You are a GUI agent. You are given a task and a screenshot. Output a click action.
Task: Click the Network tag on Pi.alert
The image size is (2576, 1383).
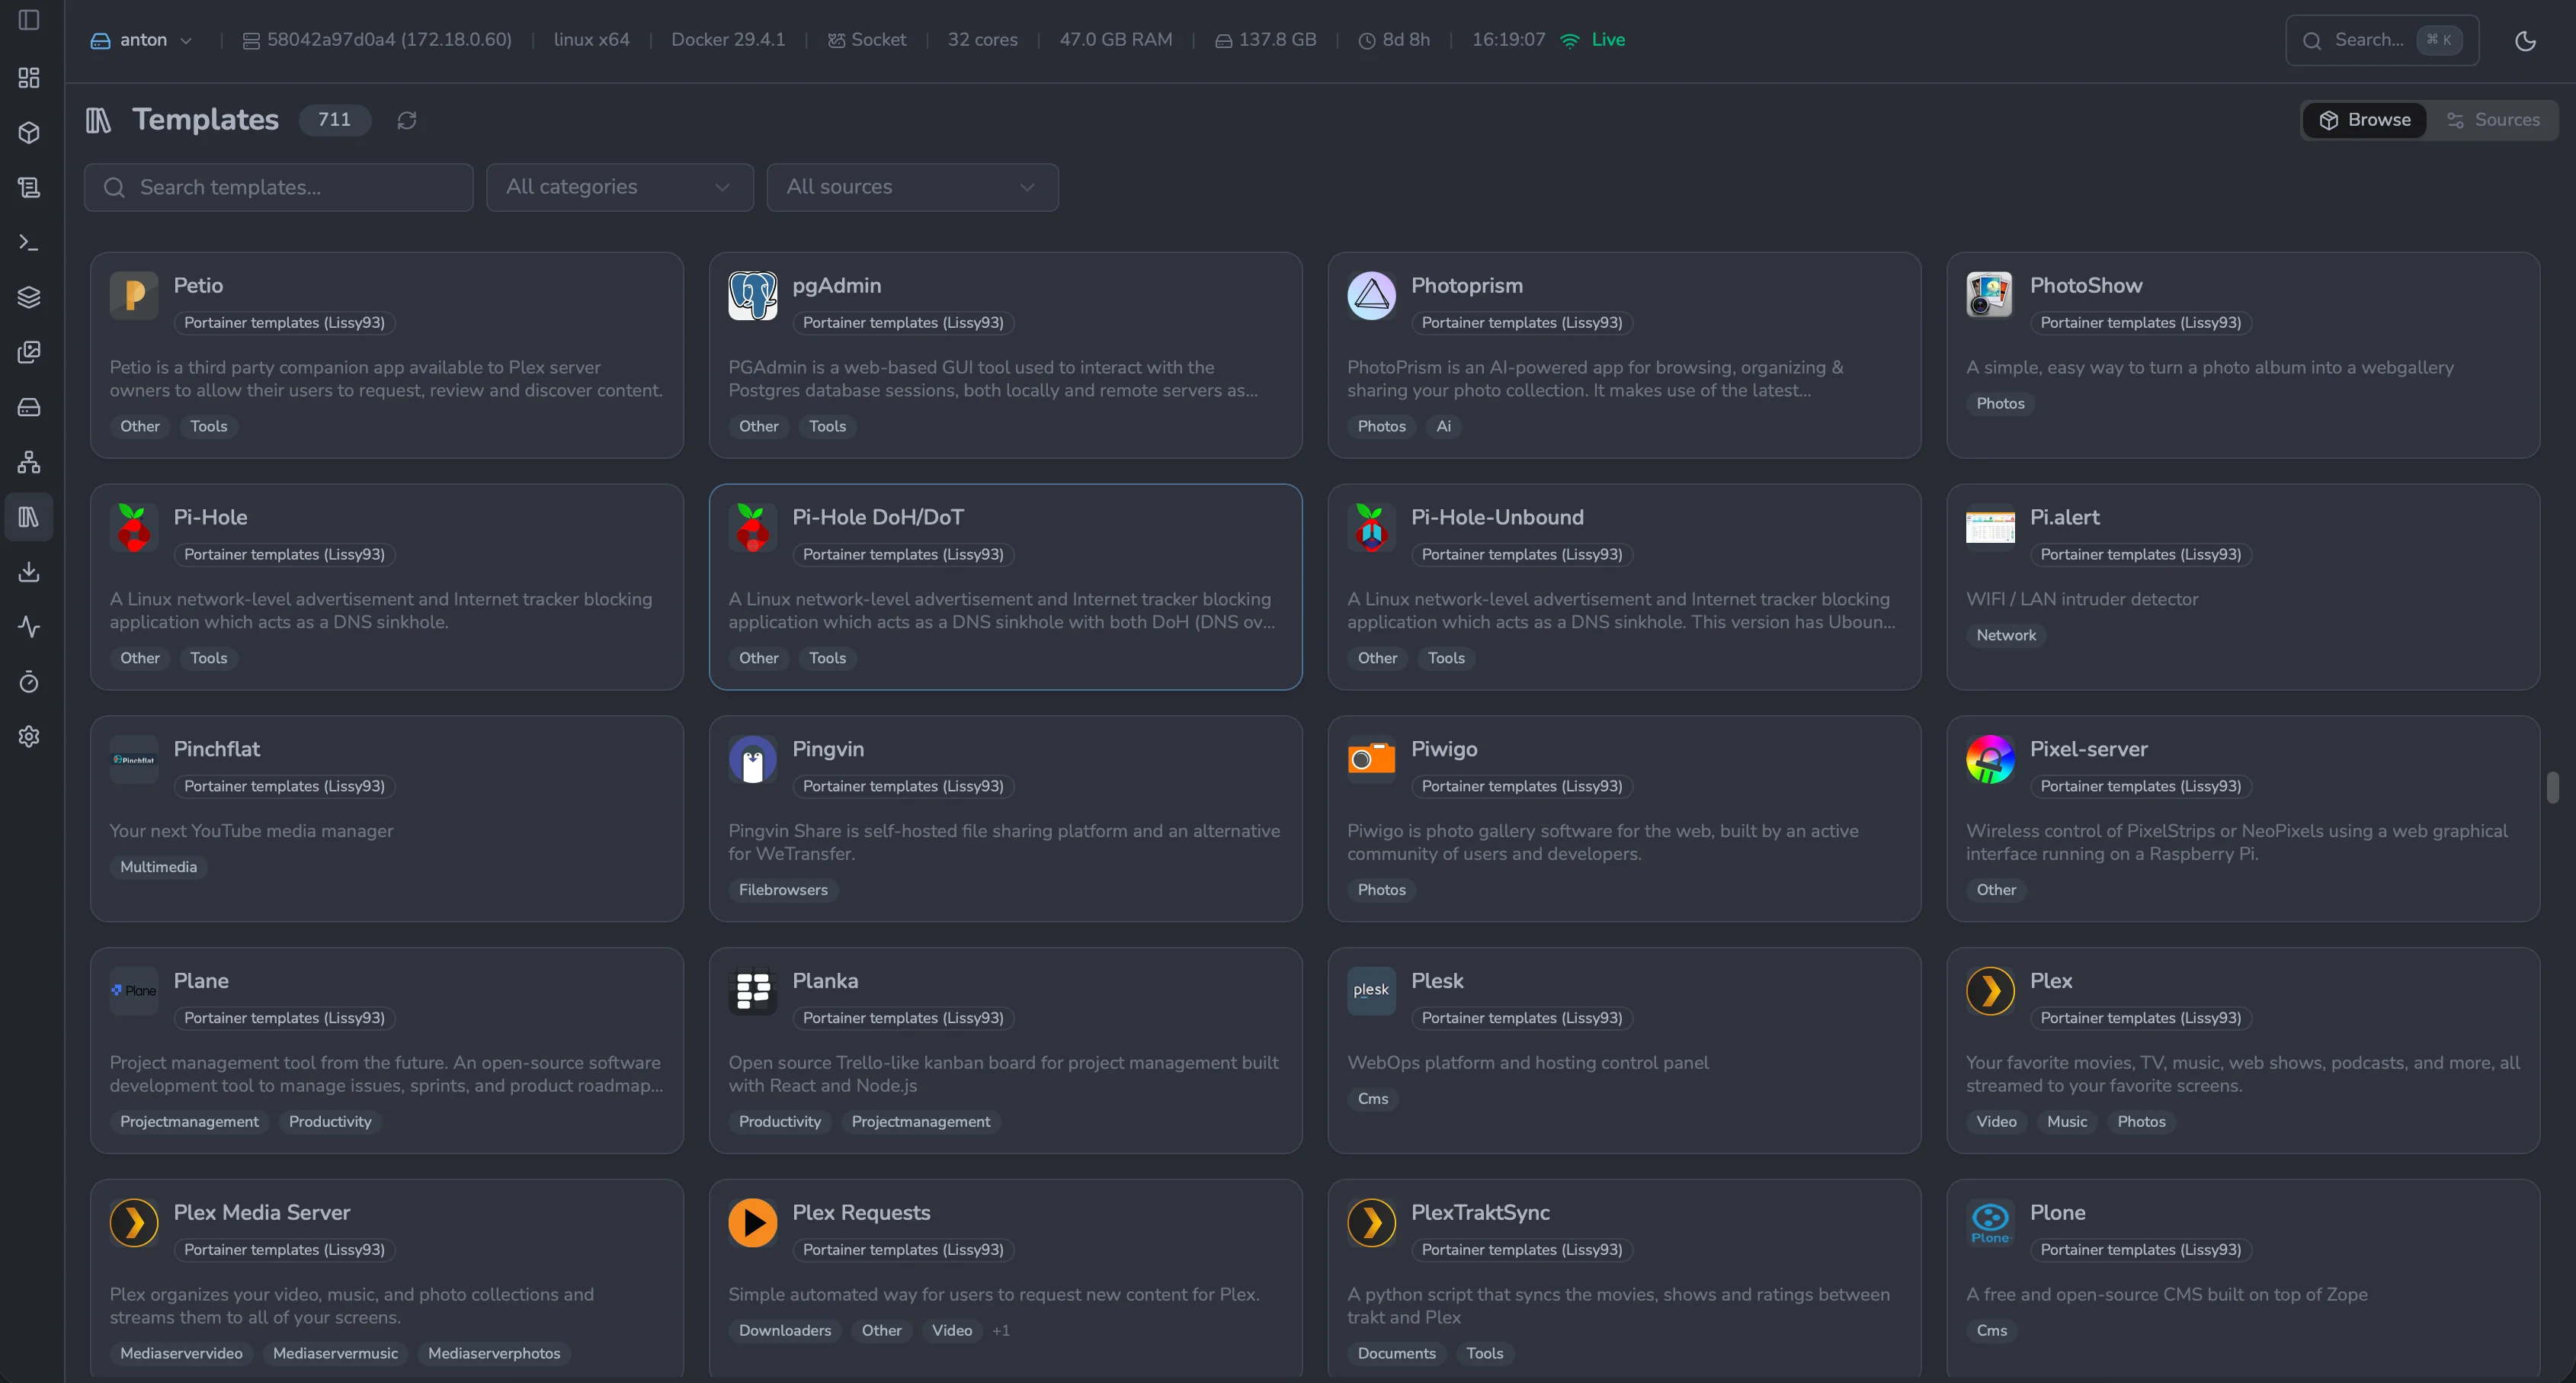point(2006,635)
